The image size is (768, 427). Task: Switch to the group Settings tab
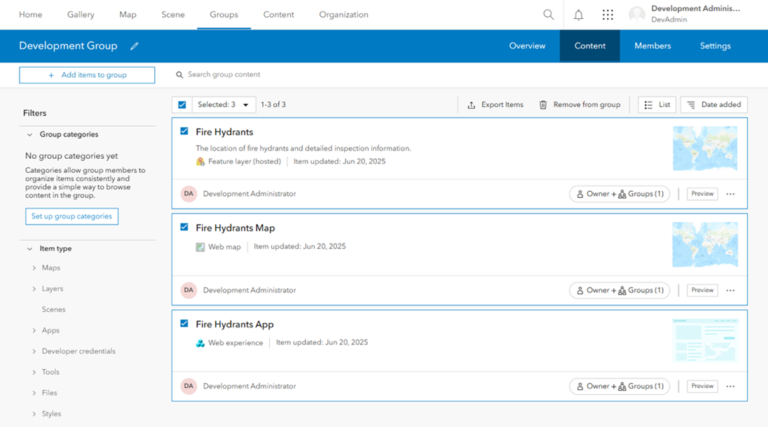tap(715, 46)
